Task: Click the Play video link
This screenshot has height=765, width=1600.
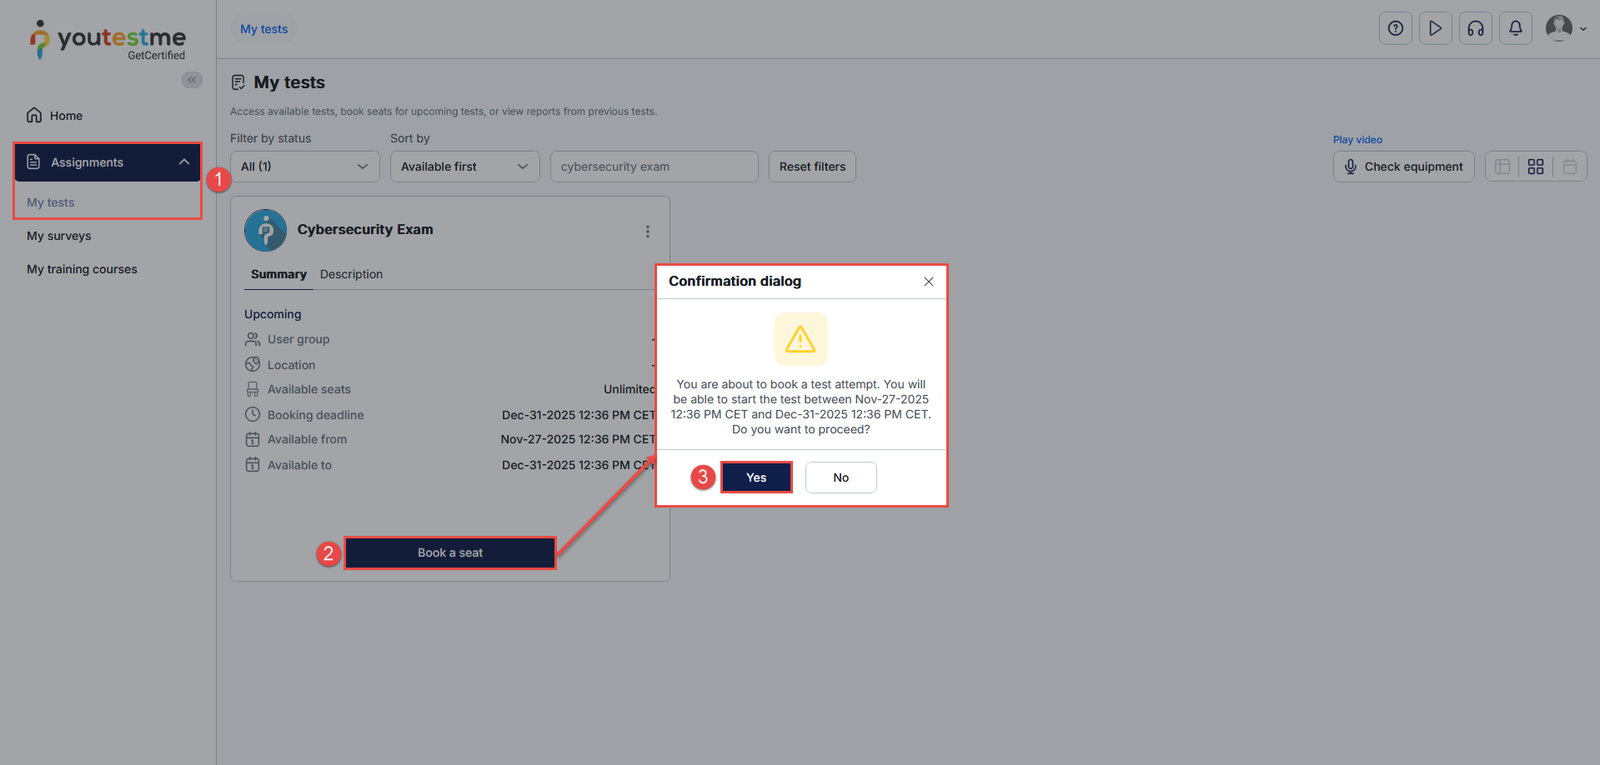Action: [1357, 140]
